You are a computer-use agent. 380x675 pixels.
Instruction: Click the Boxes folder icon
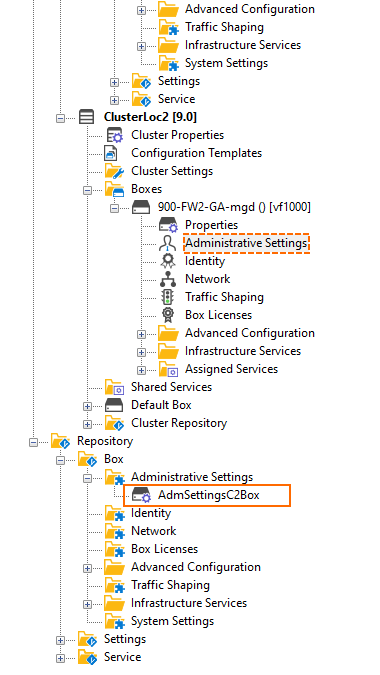[114, 189]
